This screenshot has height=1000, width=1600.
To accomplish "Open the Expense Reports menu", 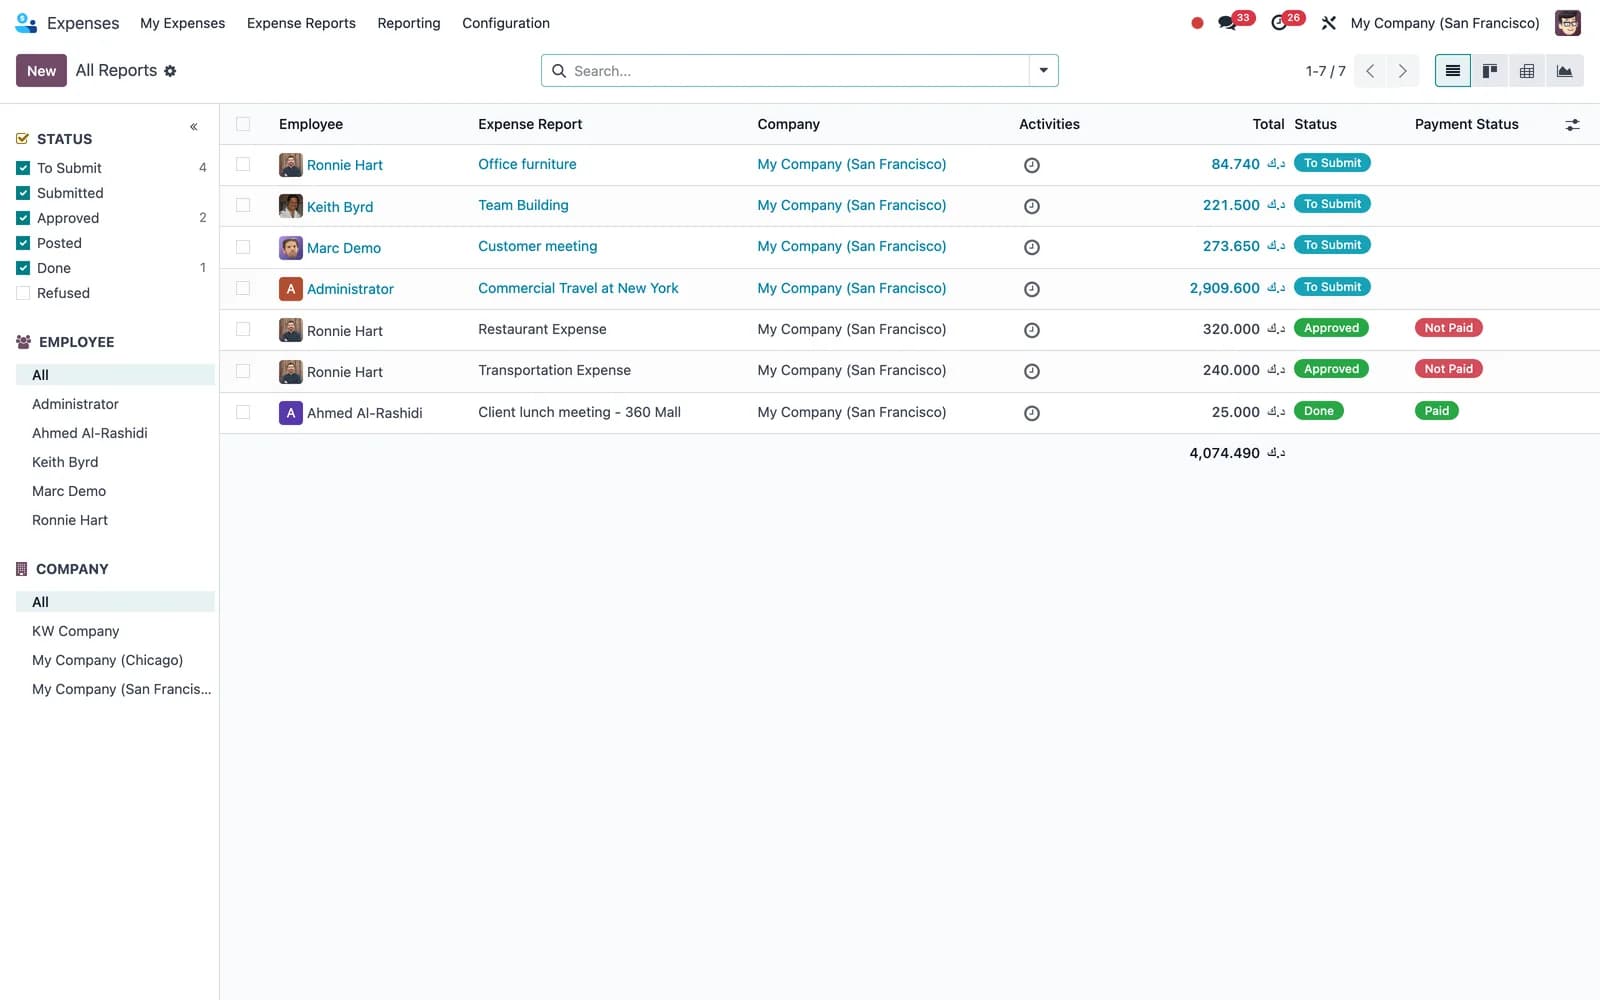I will pos(301,23).
